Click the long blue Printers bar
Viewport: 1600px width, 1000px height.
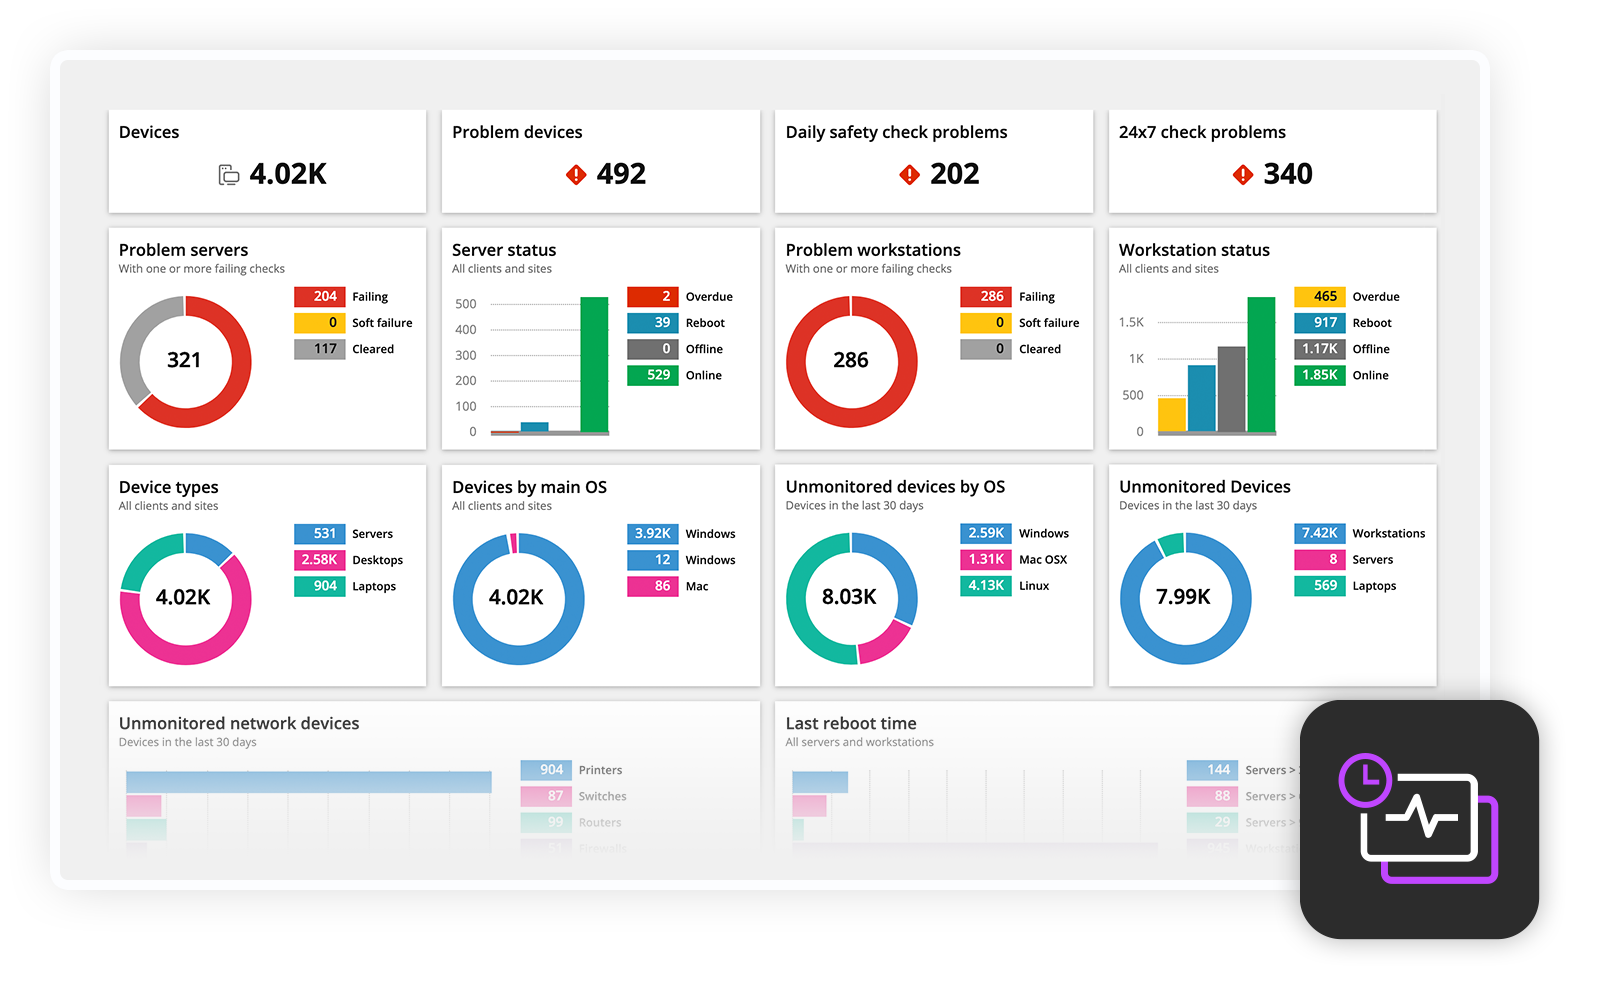[x=308, y=782]
